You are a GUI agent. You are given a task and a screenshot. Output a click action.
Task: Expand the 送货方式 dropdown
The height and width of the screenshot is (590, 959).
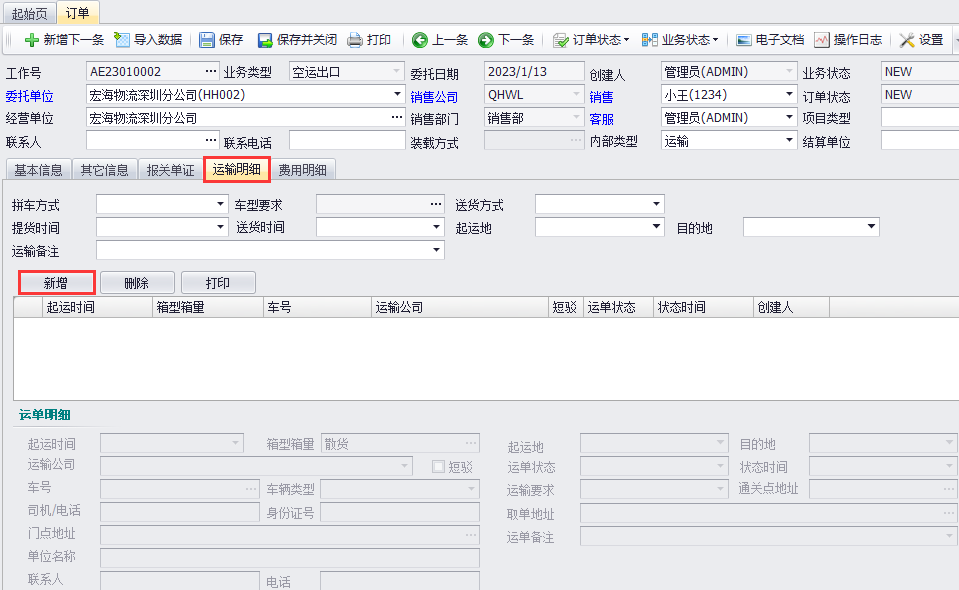click(656, 204)
